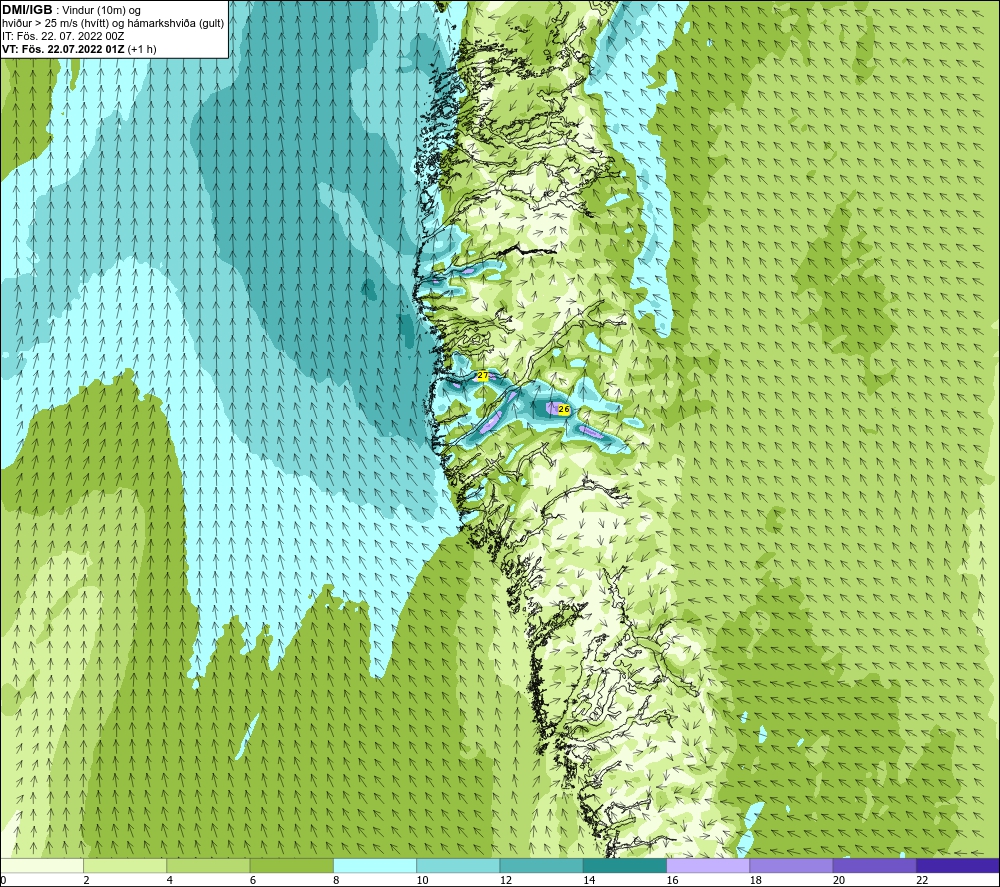This screenshot has height=887, width=1000.
Task: Select the 8–10 m/s pale cyan swatch
Action: click(x=375, y=865)
